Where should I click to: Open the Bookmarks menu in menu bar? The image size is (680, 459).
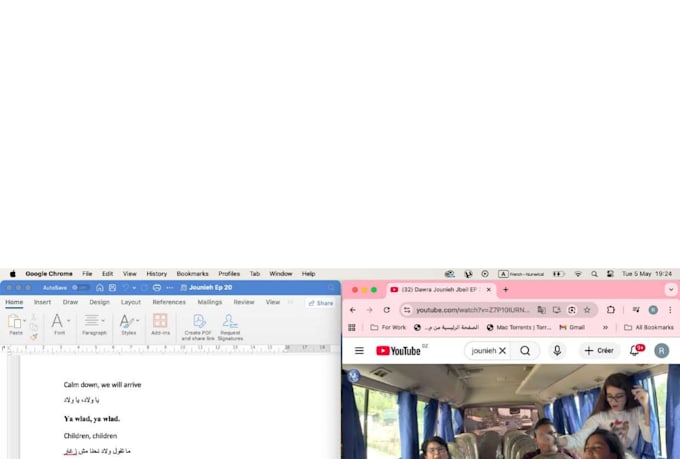click(x=193, y=274)
